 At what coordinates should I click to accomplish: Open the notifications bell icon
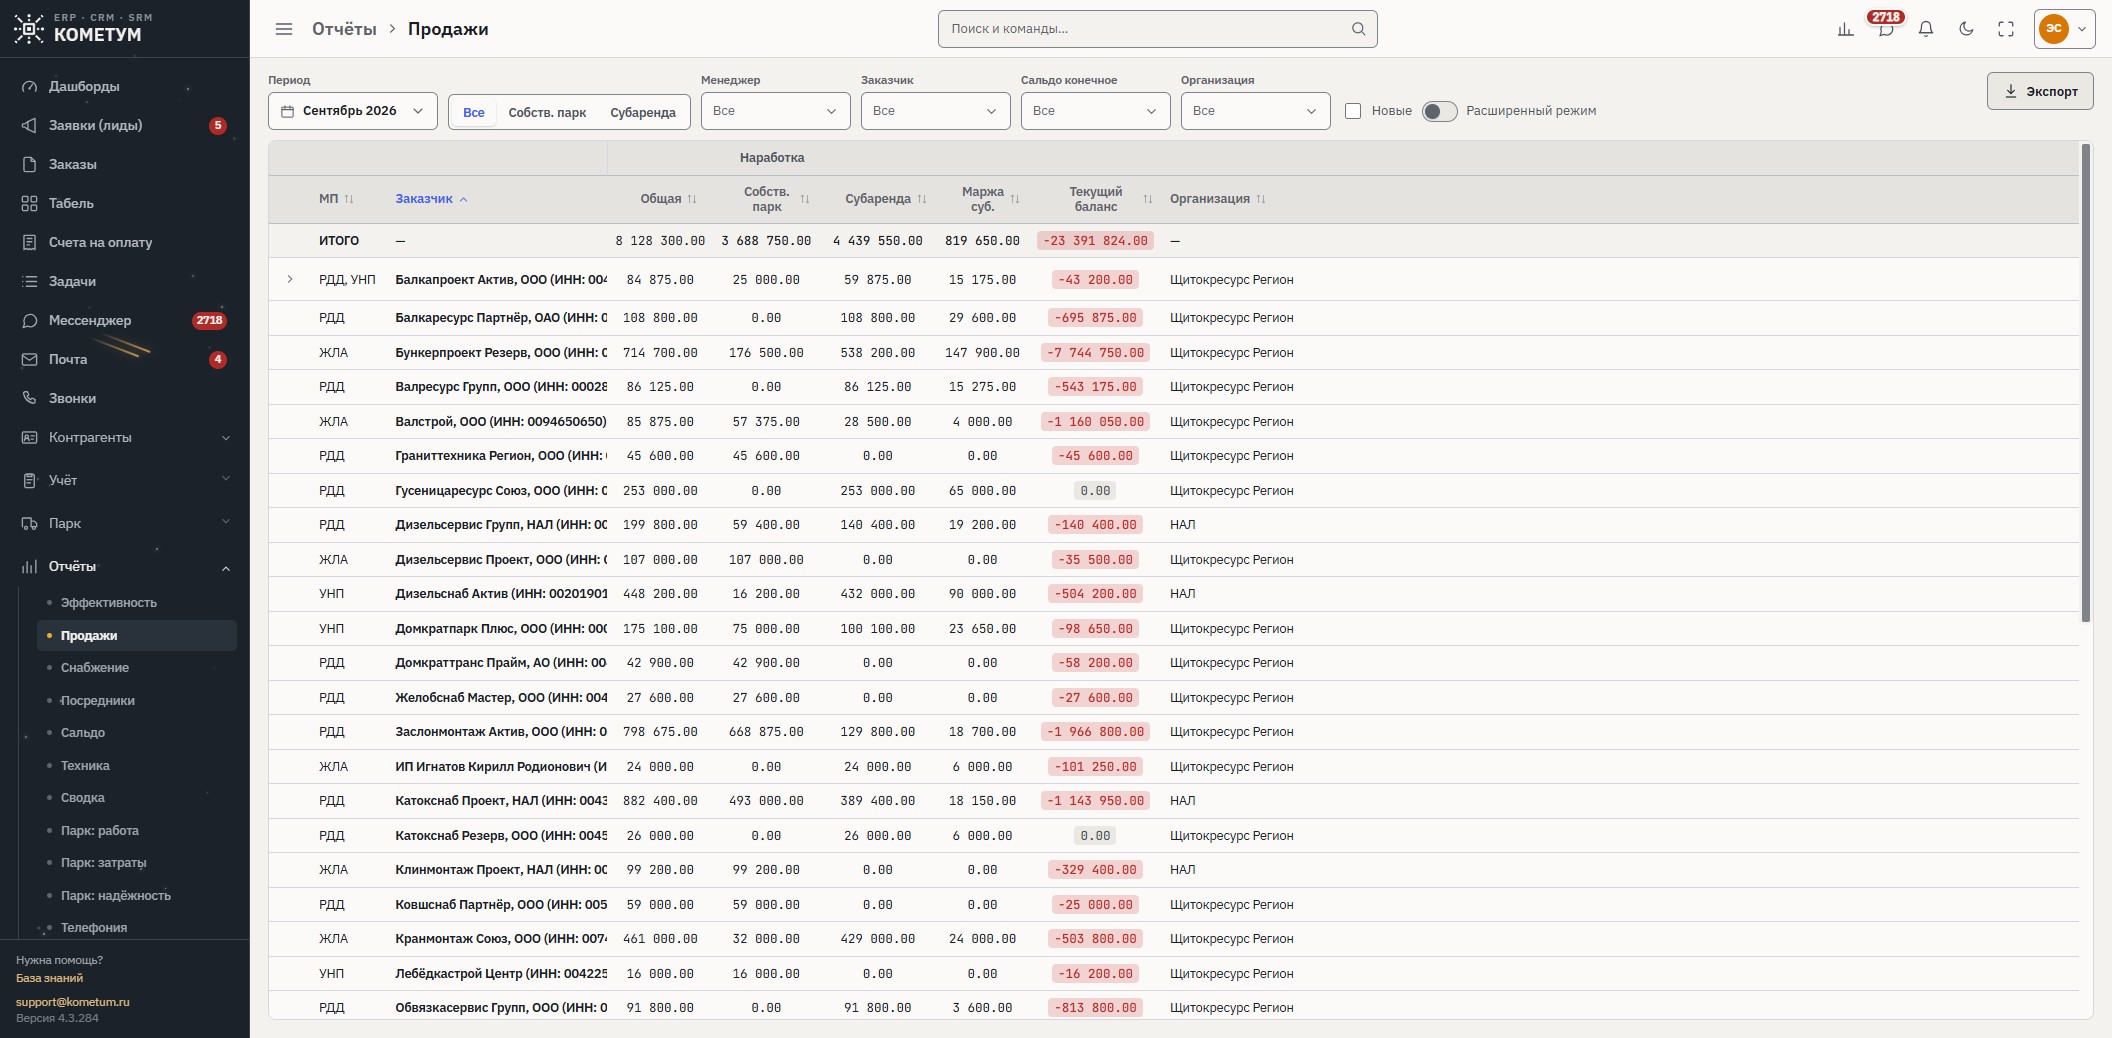point(1925,29)
